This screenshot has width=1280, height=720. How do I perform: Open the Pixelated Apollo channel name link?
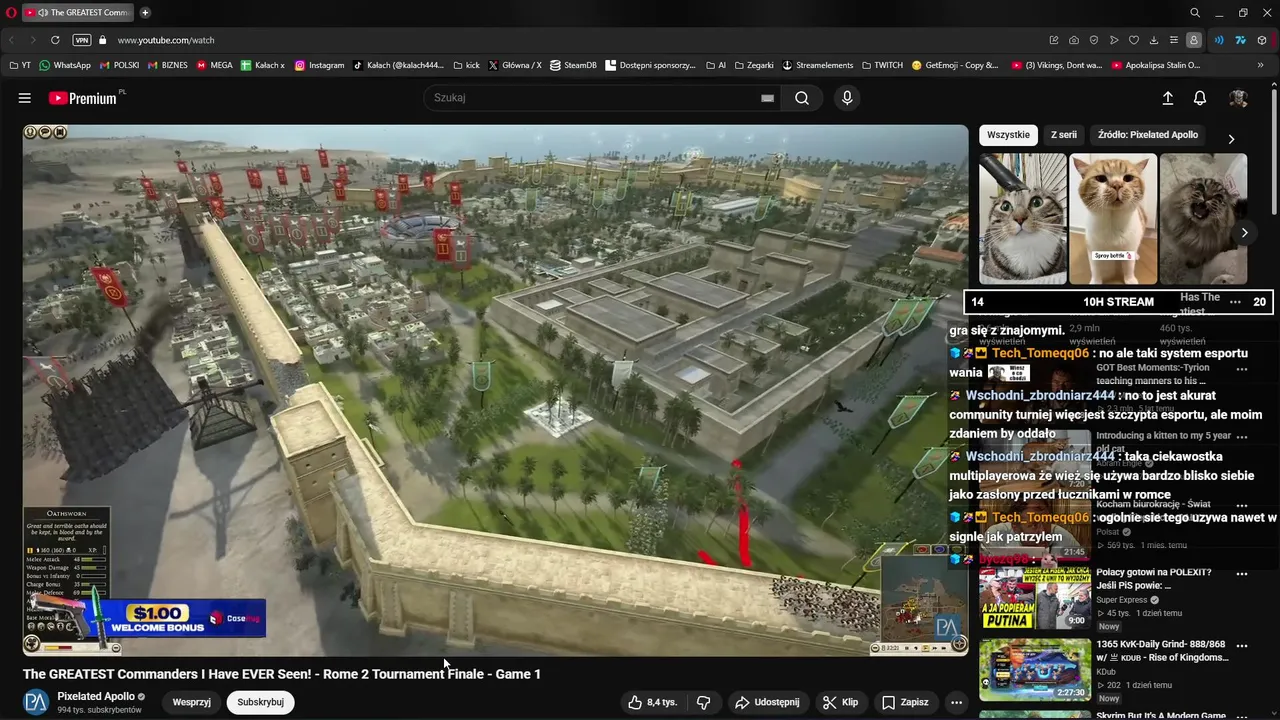point(96,696)
